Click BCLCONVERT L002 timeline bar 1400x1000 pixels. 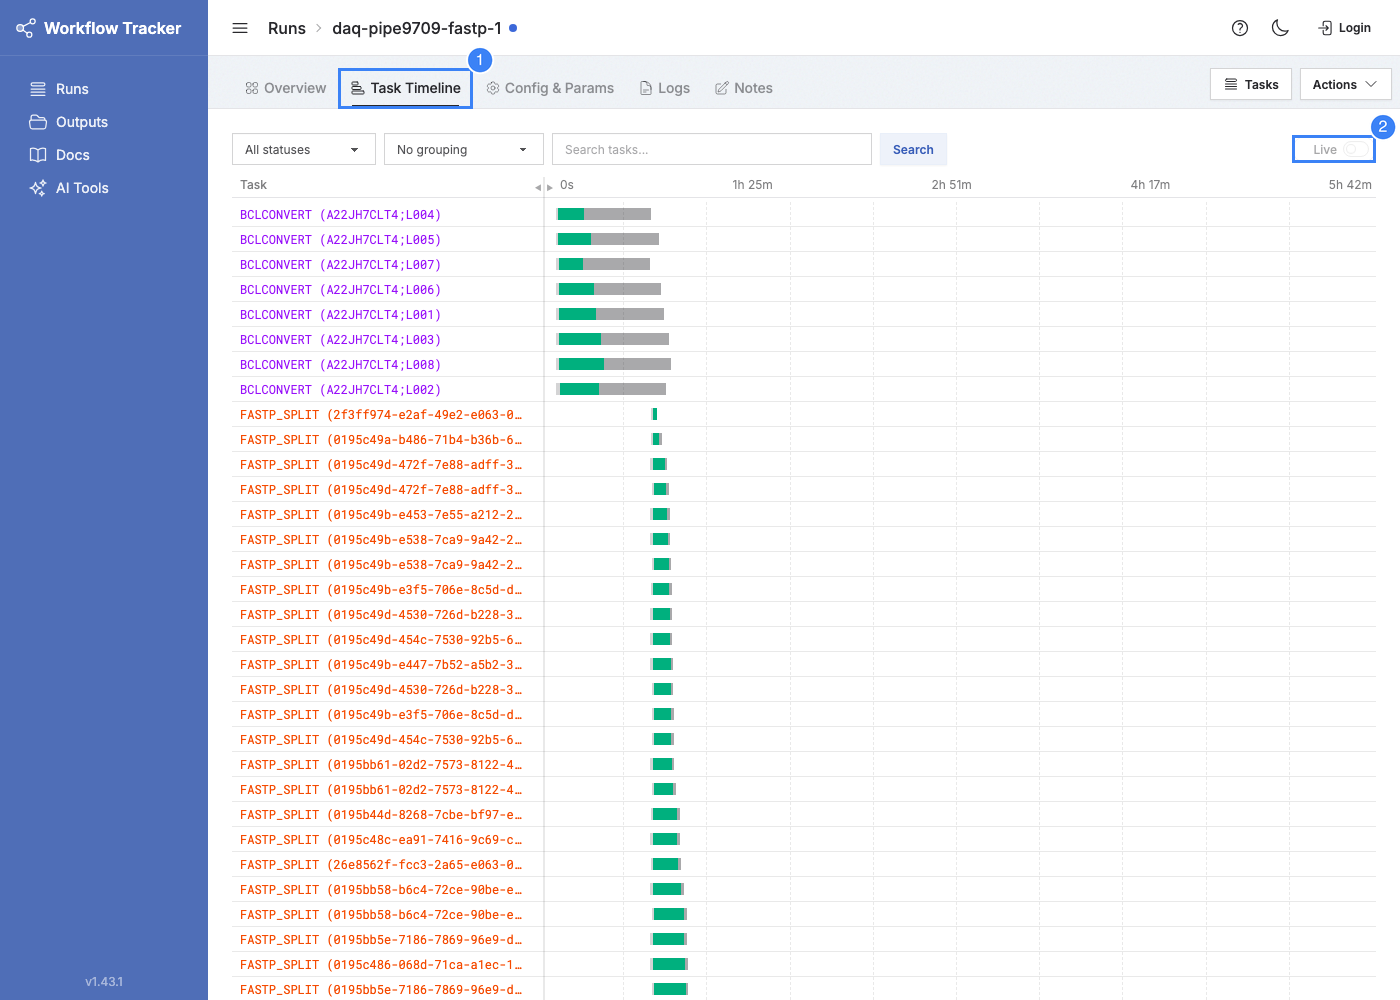(x=611, y=389)
